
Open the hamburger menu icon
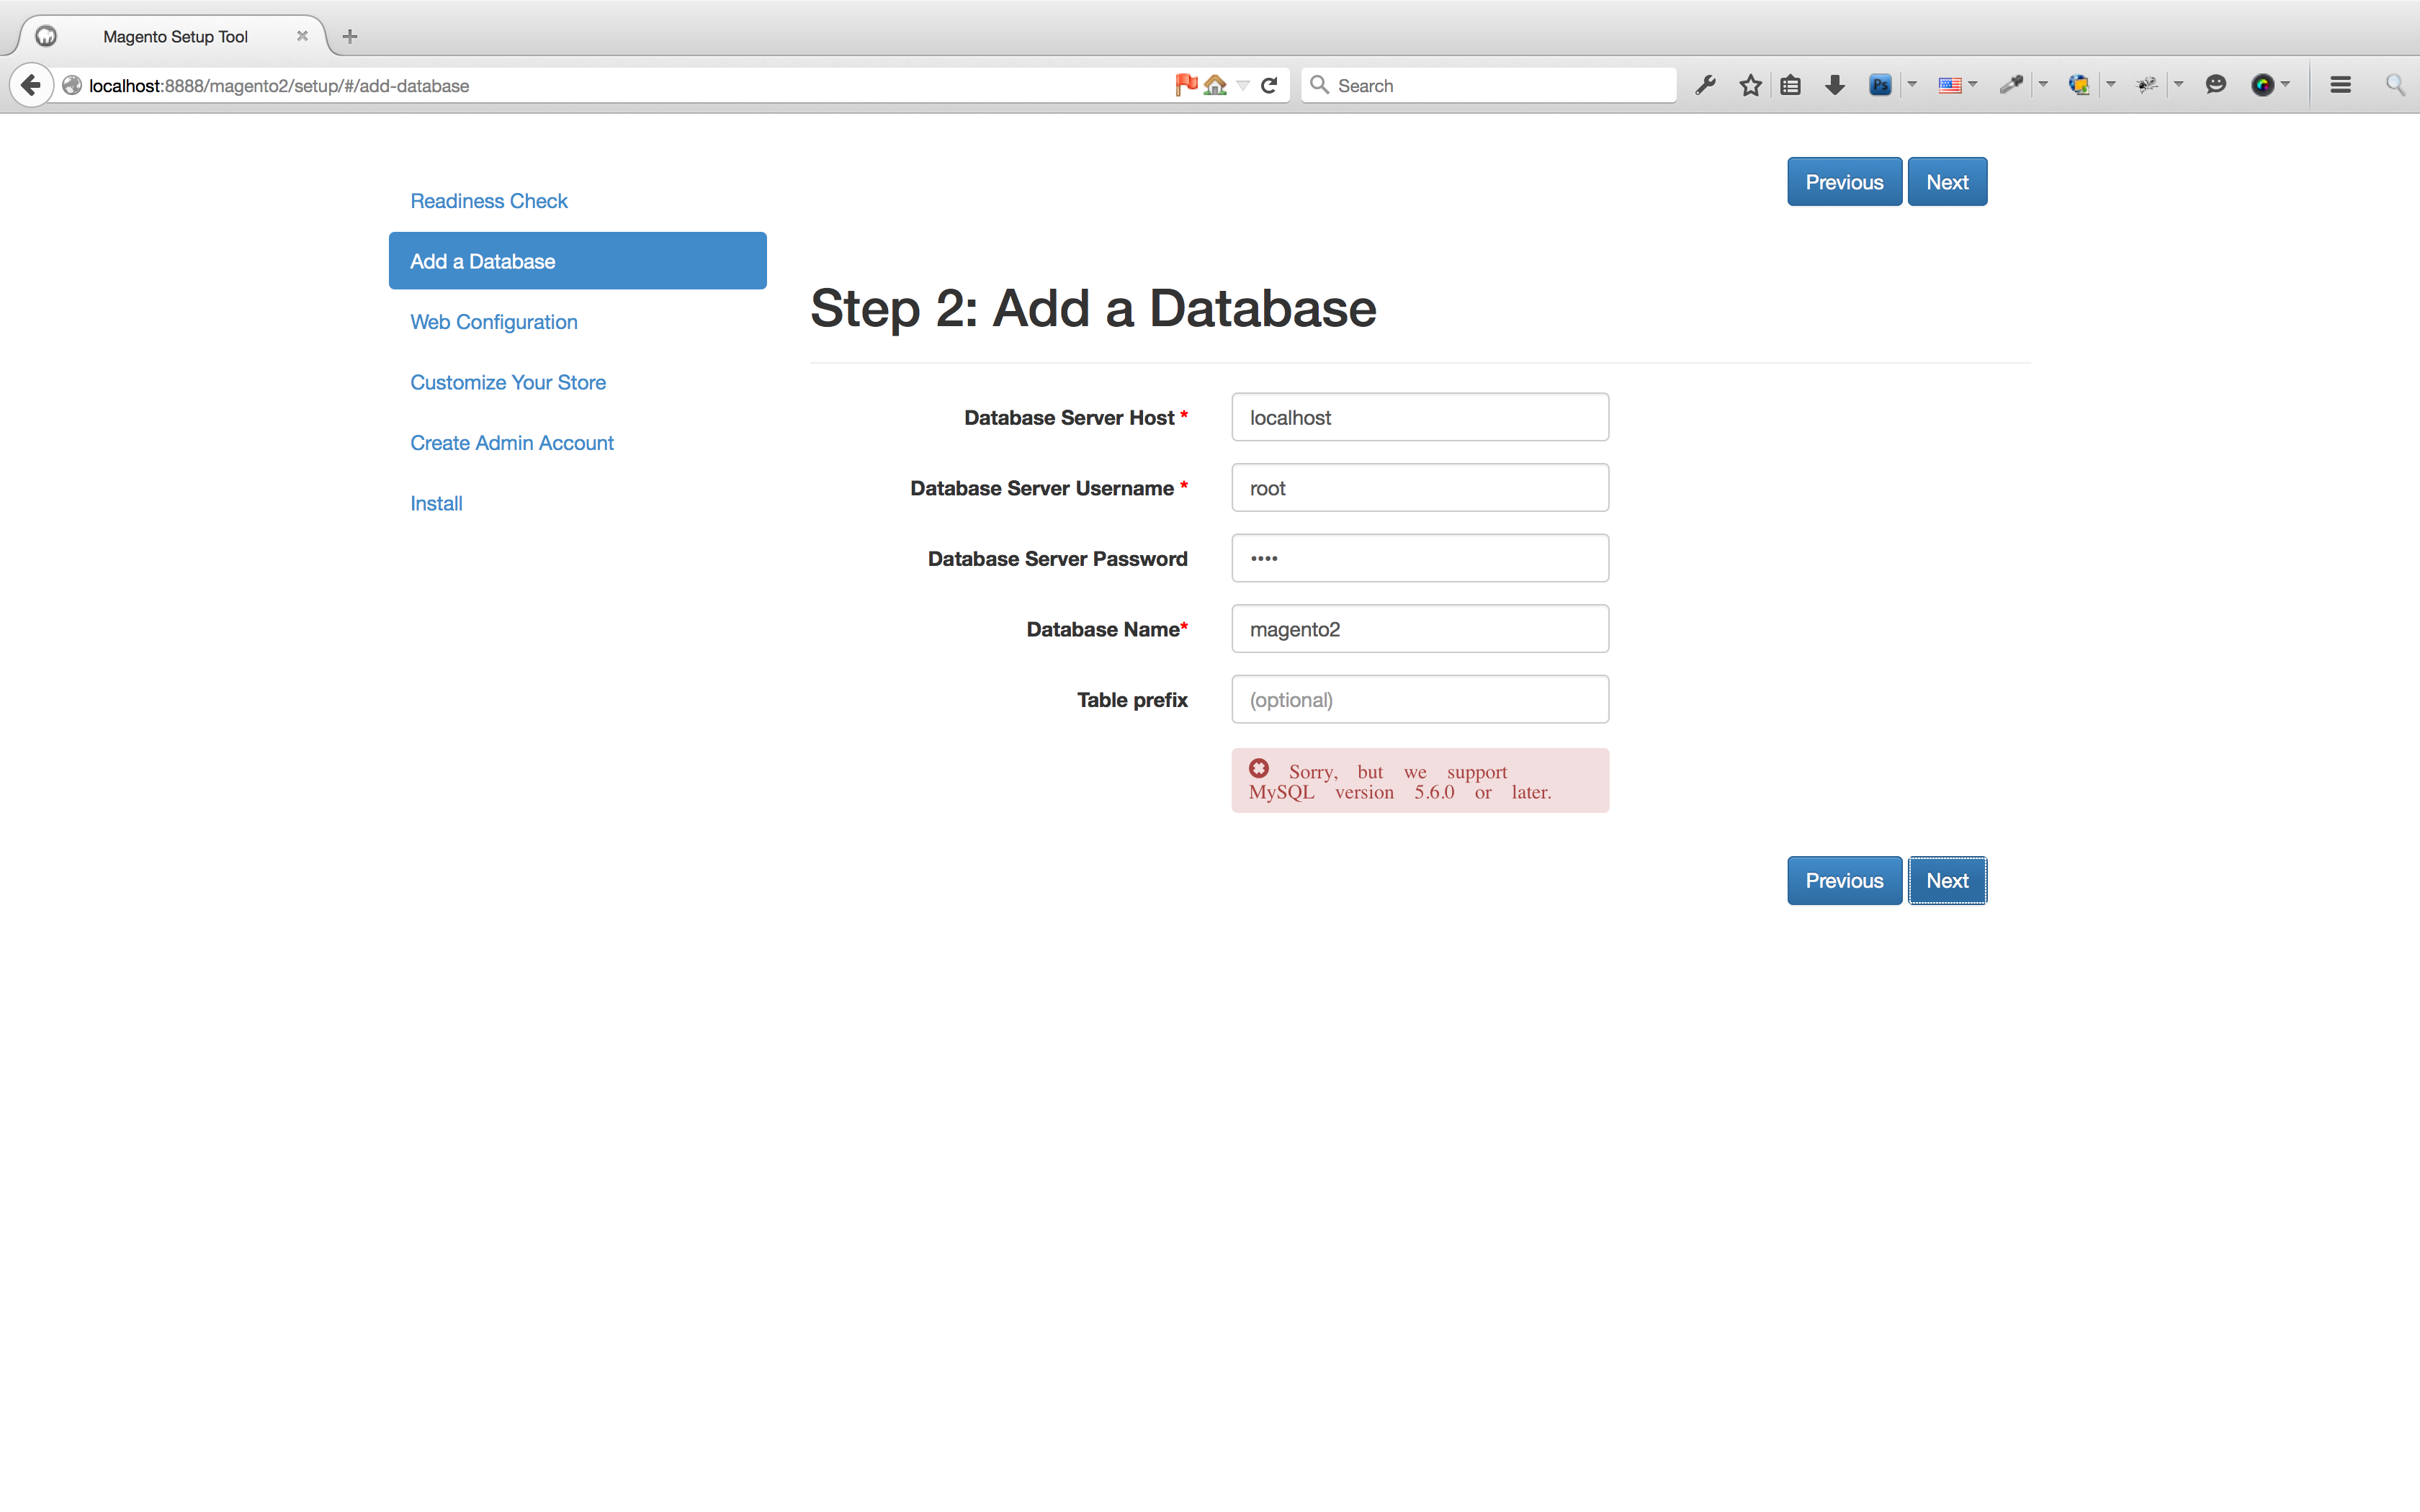[2340, 85]
